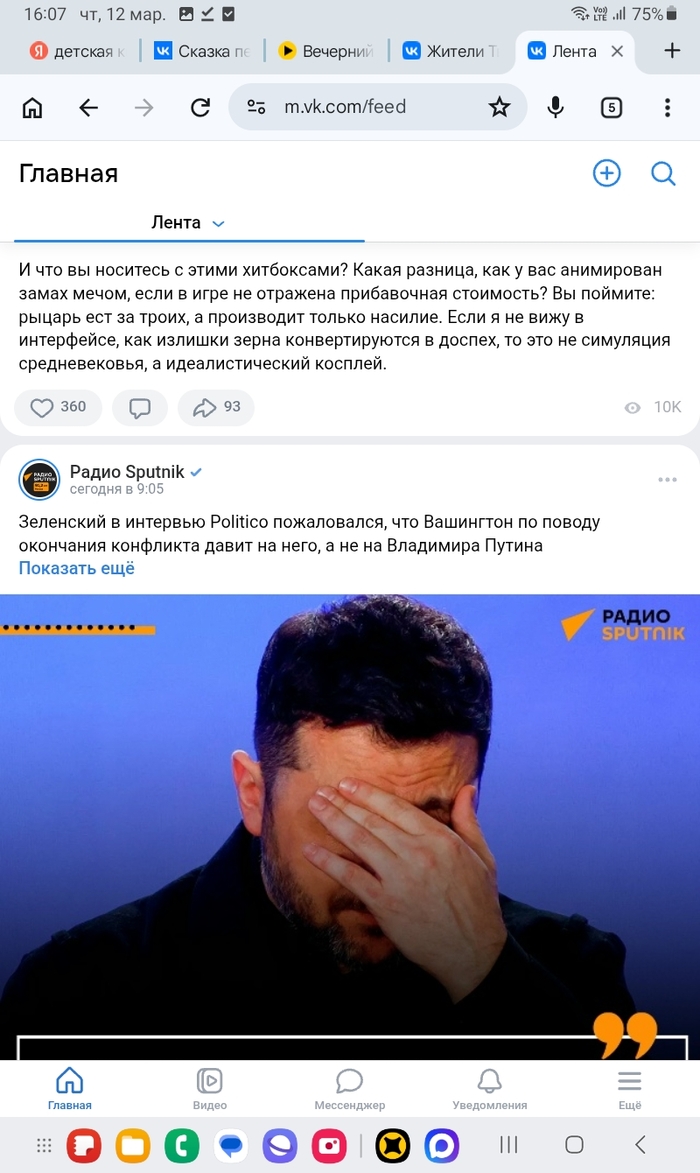Open comments on the hitbox post
This screenshot has height=1173, width=700.
[x=140, y=407]
